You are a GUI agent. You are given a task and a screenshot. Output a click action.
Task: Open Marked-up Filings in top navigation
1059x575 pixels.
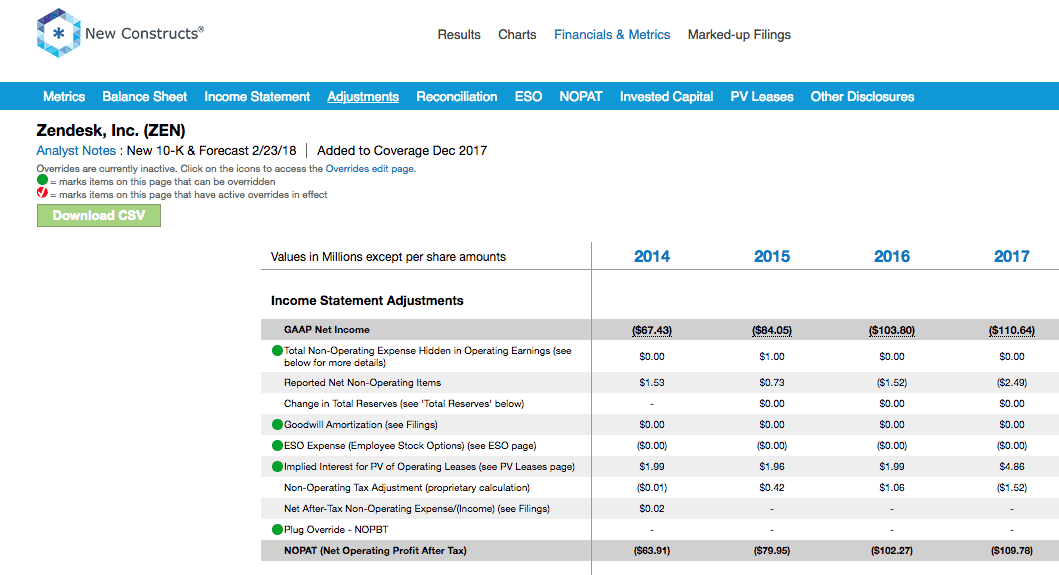tap(739, 34)
